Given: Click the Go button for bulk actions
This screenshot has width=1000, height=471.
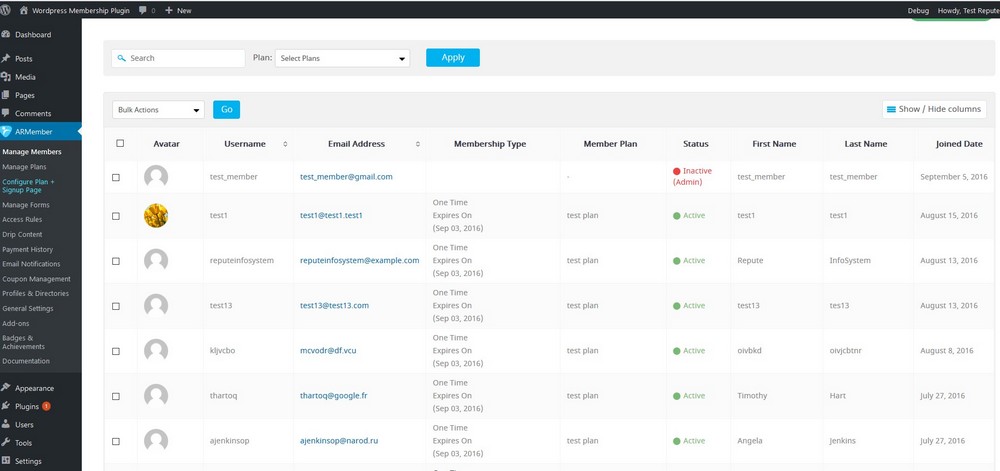Looking at the screenshot, I should [226, 110].
